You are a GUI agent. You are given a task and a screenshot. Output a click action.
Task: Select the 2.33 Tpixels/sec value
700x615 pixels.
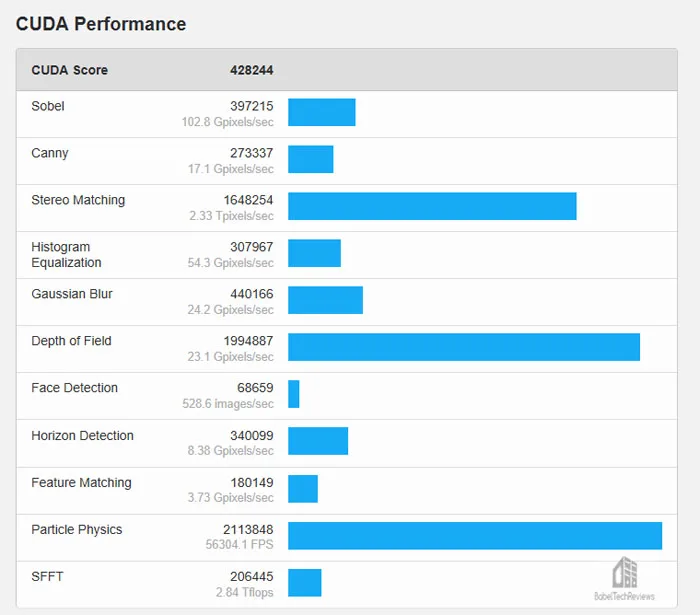231,216
